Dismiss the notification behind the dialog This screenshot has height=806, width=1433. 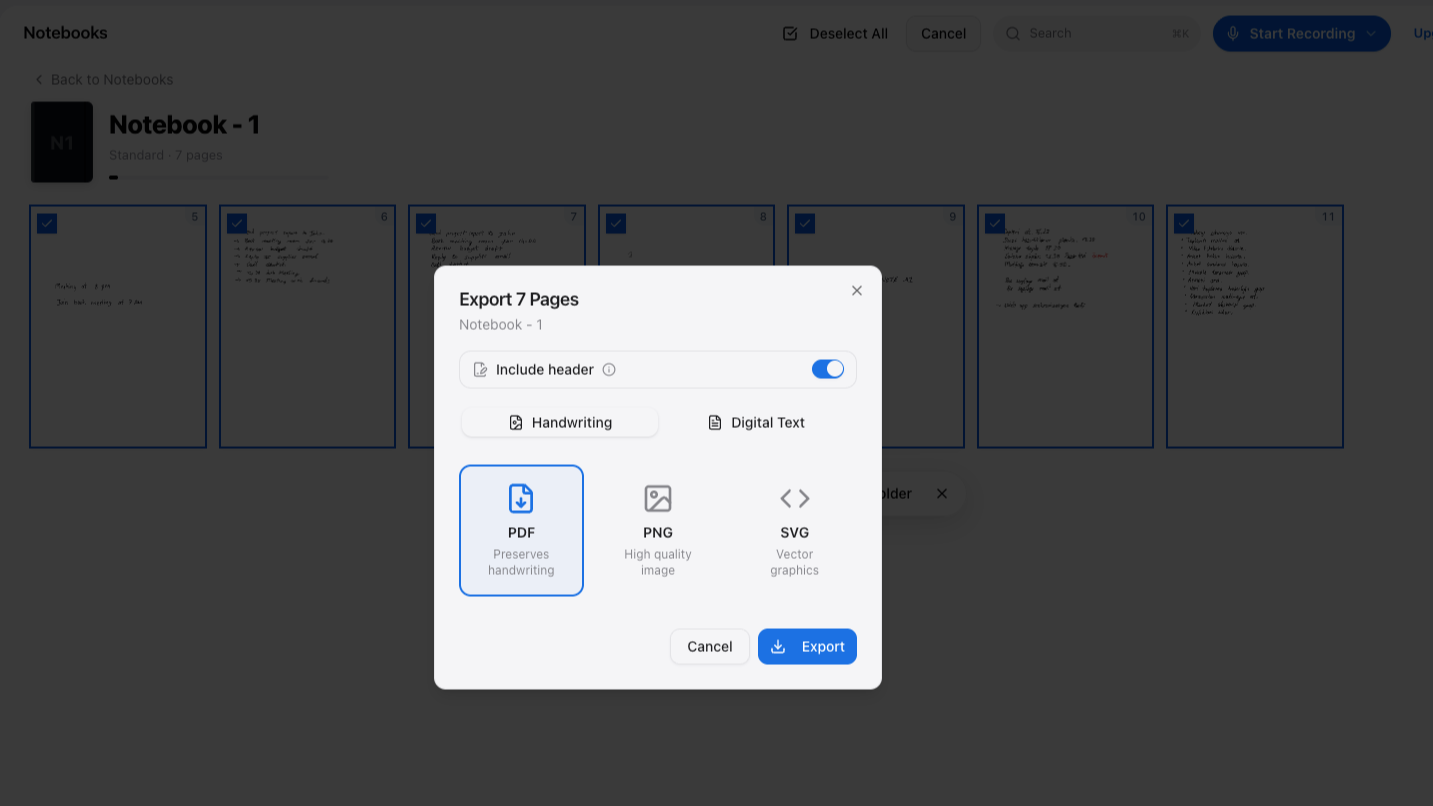point(941,494)
